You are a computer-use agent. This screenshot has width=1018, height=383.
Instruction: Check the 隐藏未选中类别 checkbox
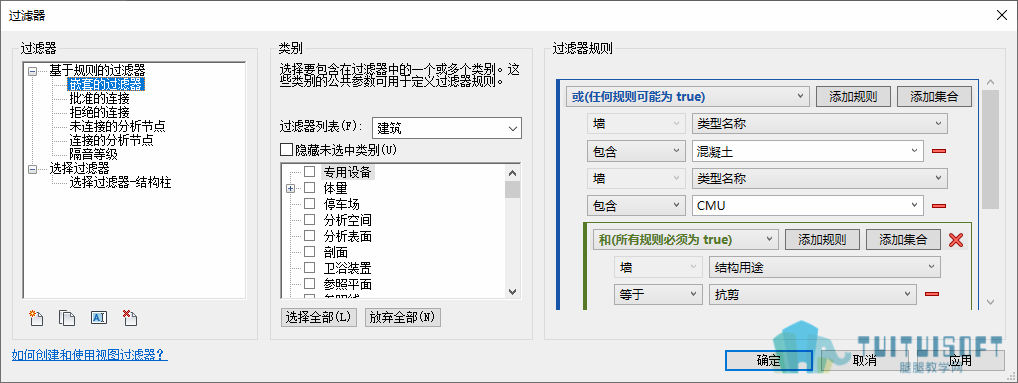click(286, 150)
